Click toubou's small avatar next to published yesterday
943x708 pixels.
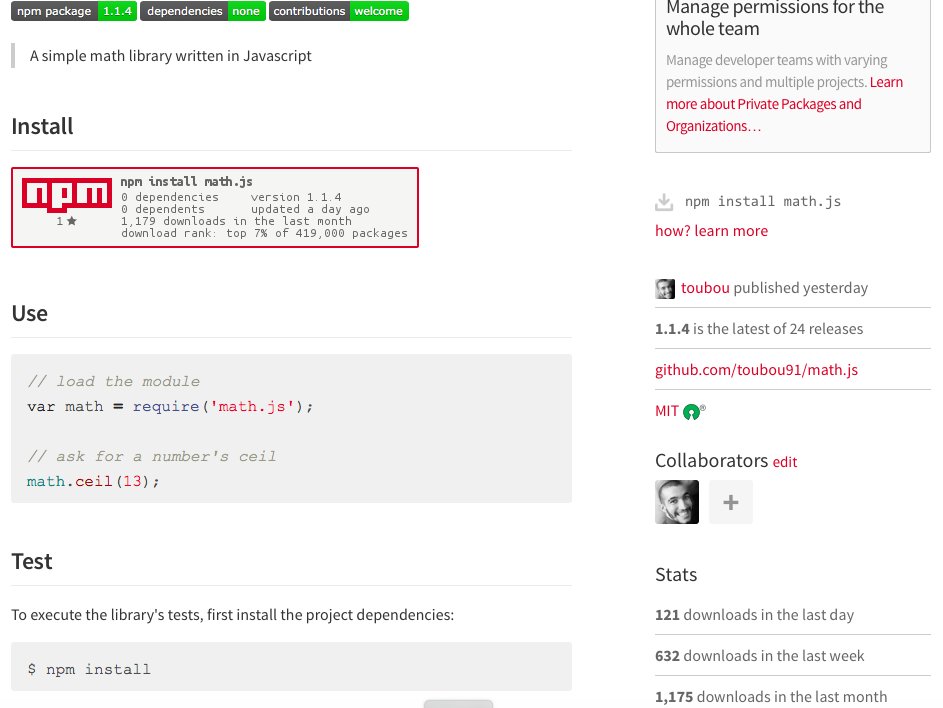[665, 289]
